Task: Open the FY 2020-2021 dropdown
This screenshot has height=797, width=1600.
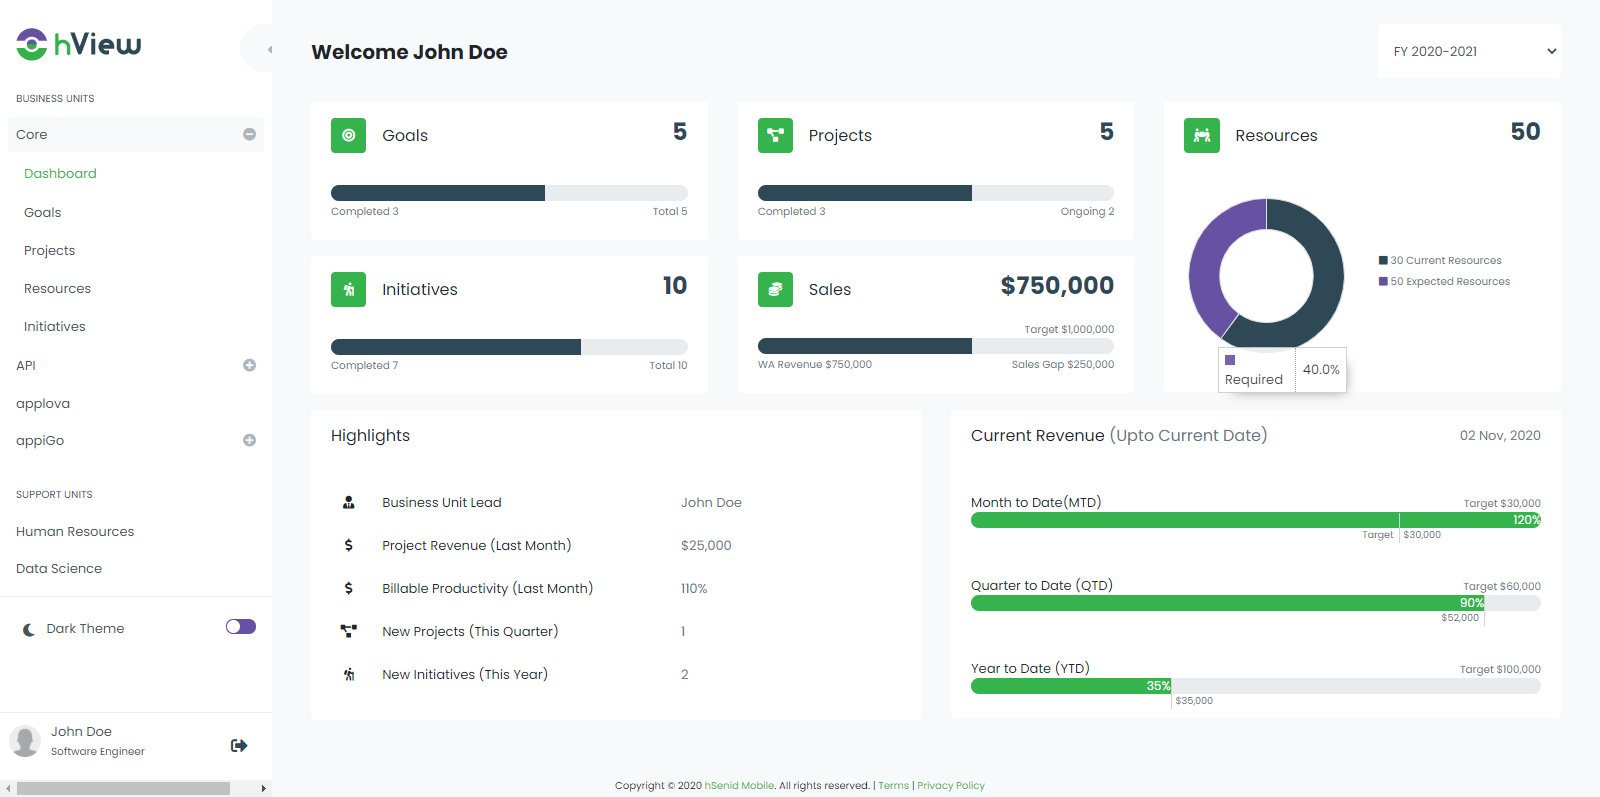Action: (x=1469, y=51)
